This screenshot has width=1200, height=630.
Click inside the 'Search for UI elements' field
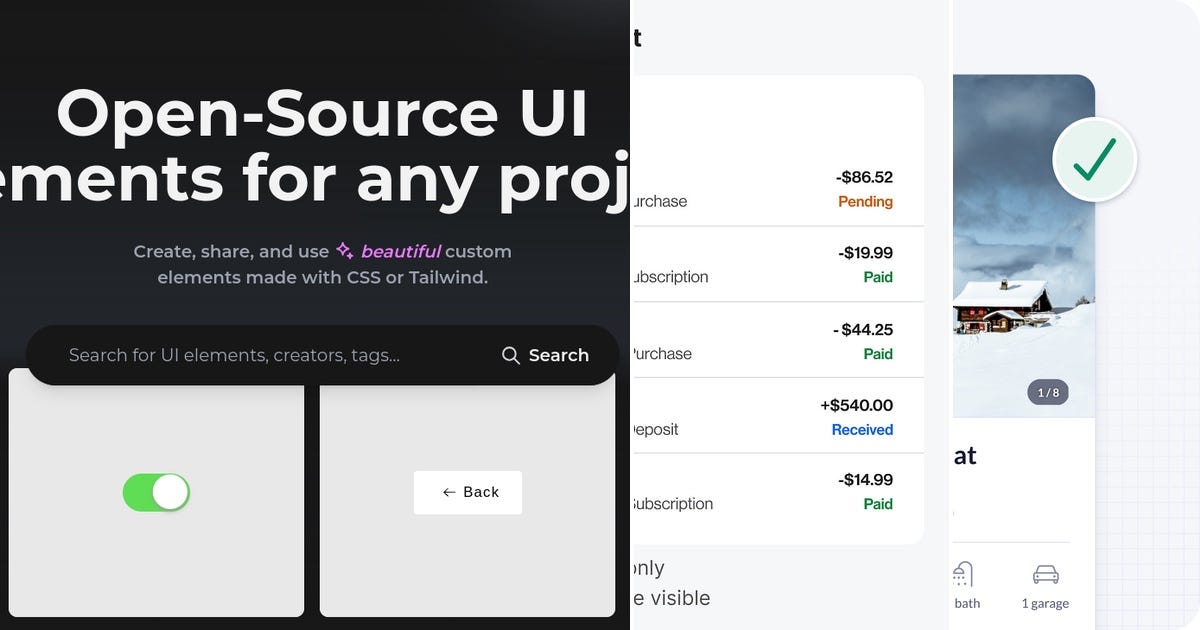coord(230,355)
